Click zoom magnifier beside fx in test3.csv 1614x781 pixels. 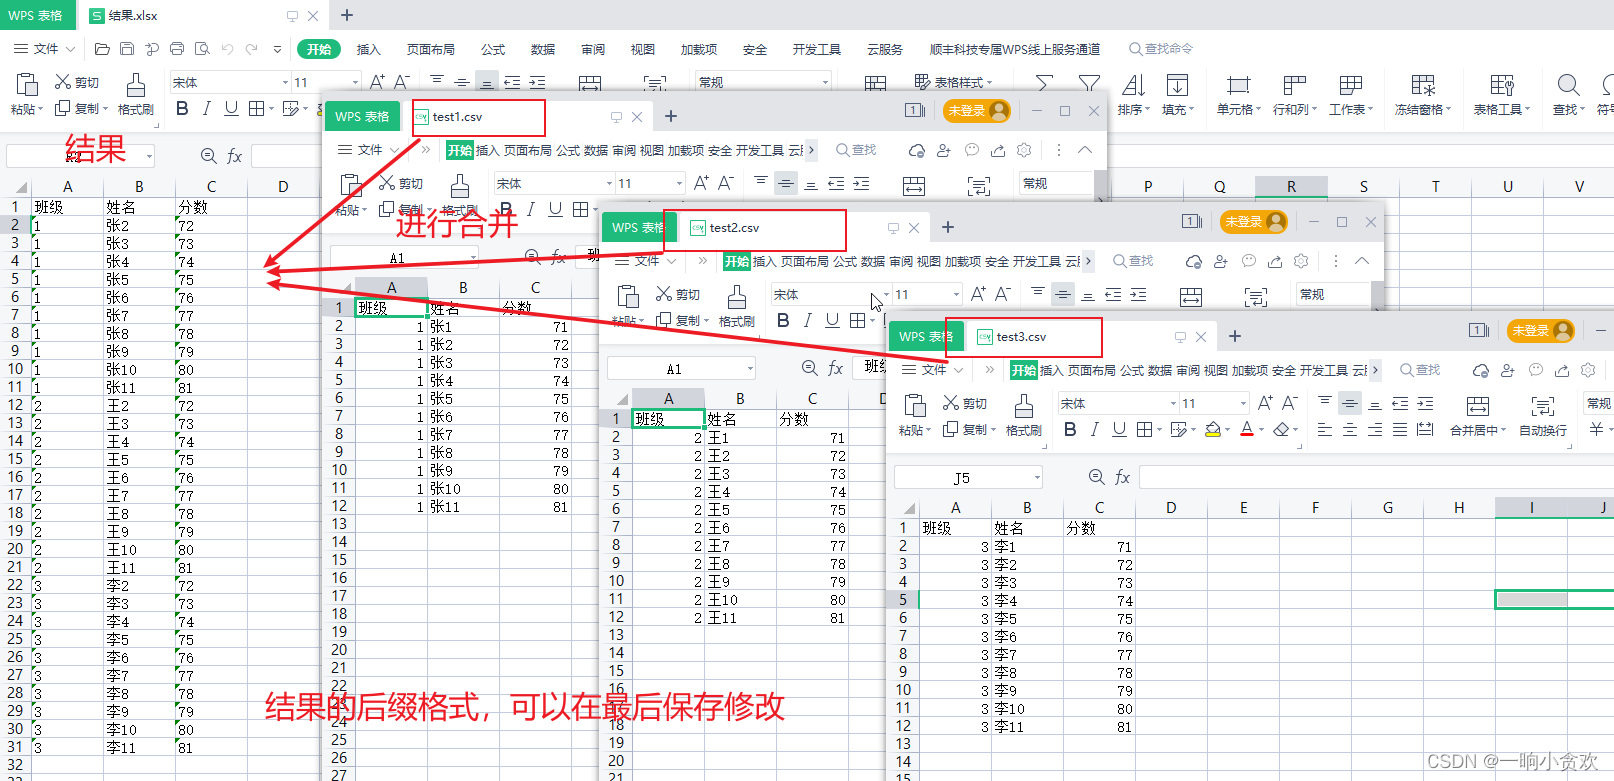pyautogui.click(x=1097, y=478)
